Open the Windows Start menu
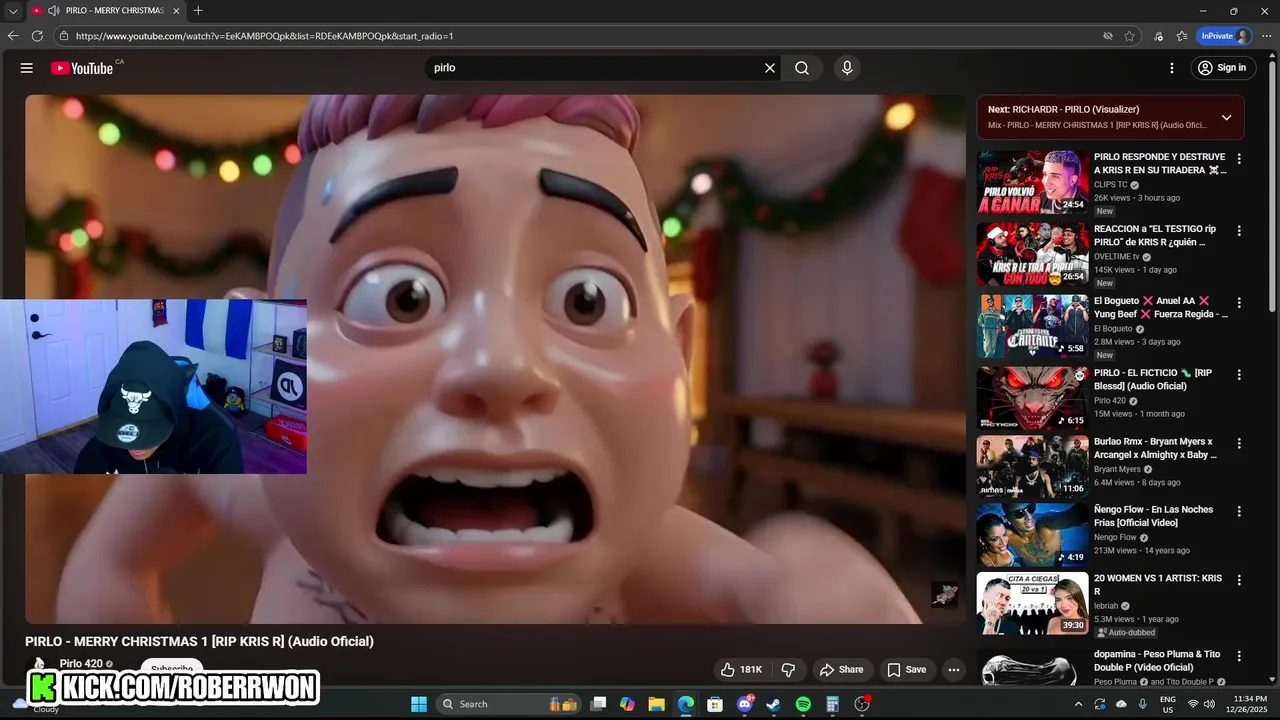The width and height of the screenshot is (1280, 720). point(418,704)
